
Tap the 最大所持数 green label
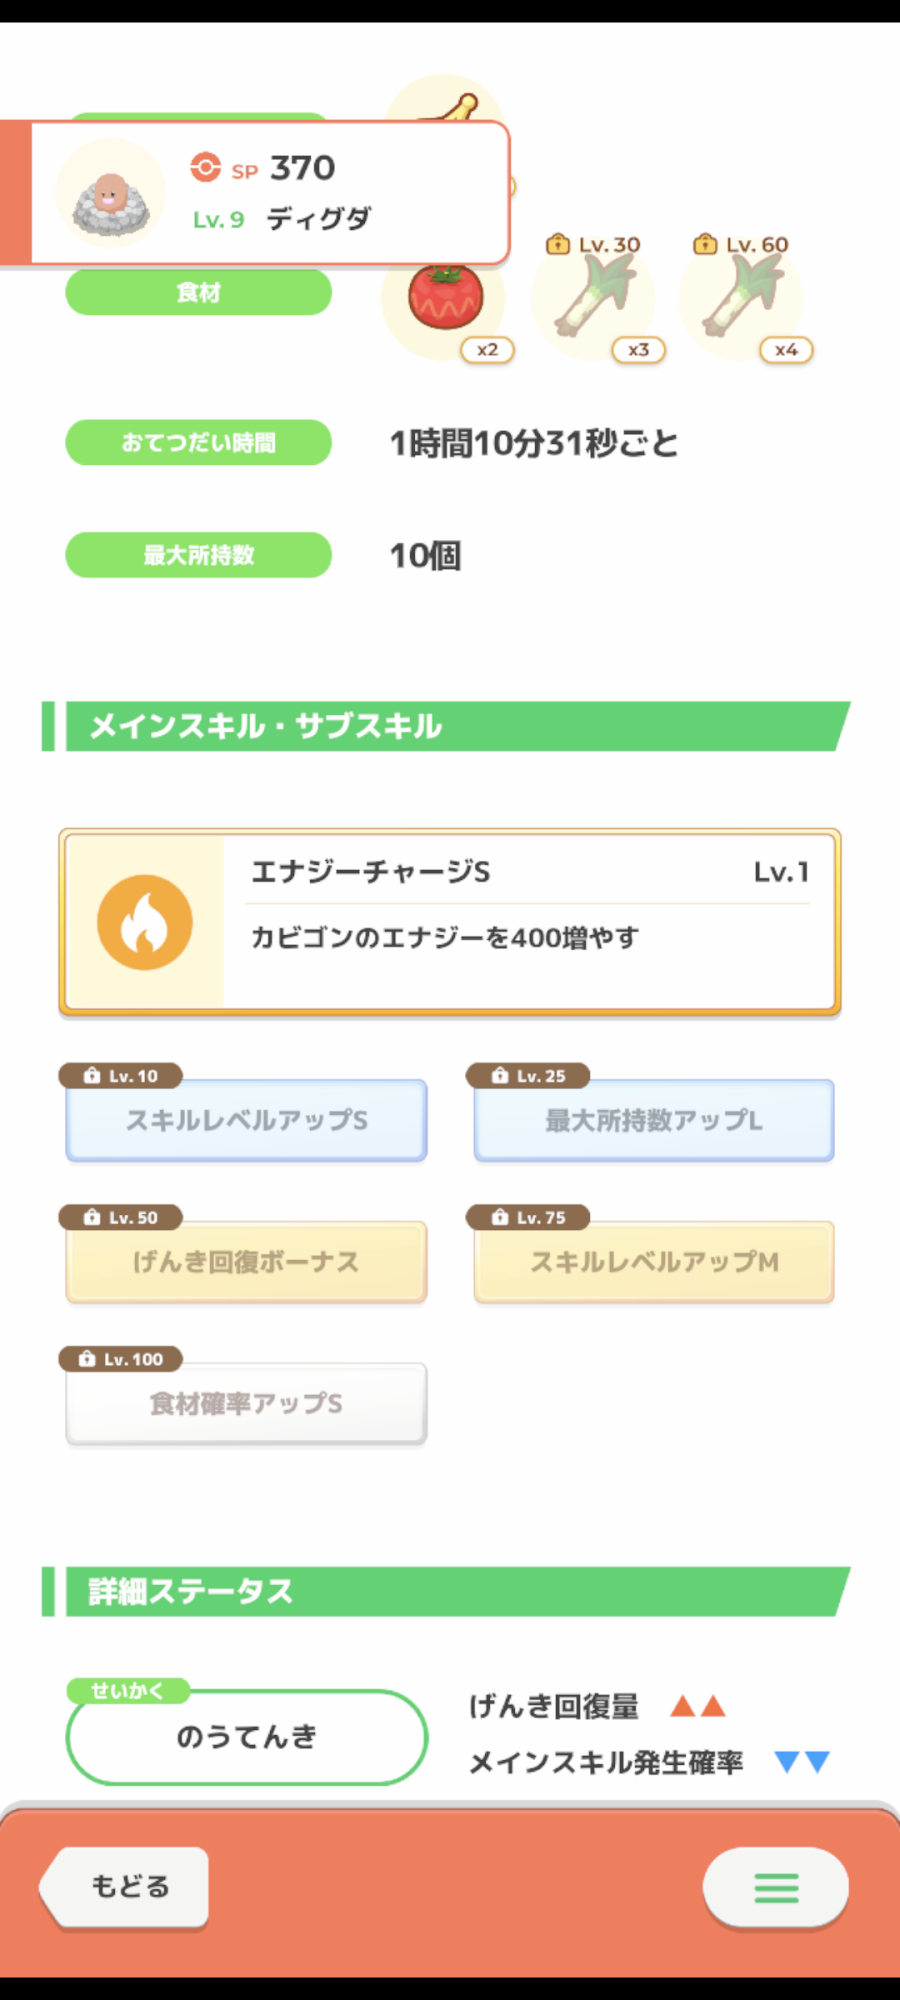pos(198,555)
